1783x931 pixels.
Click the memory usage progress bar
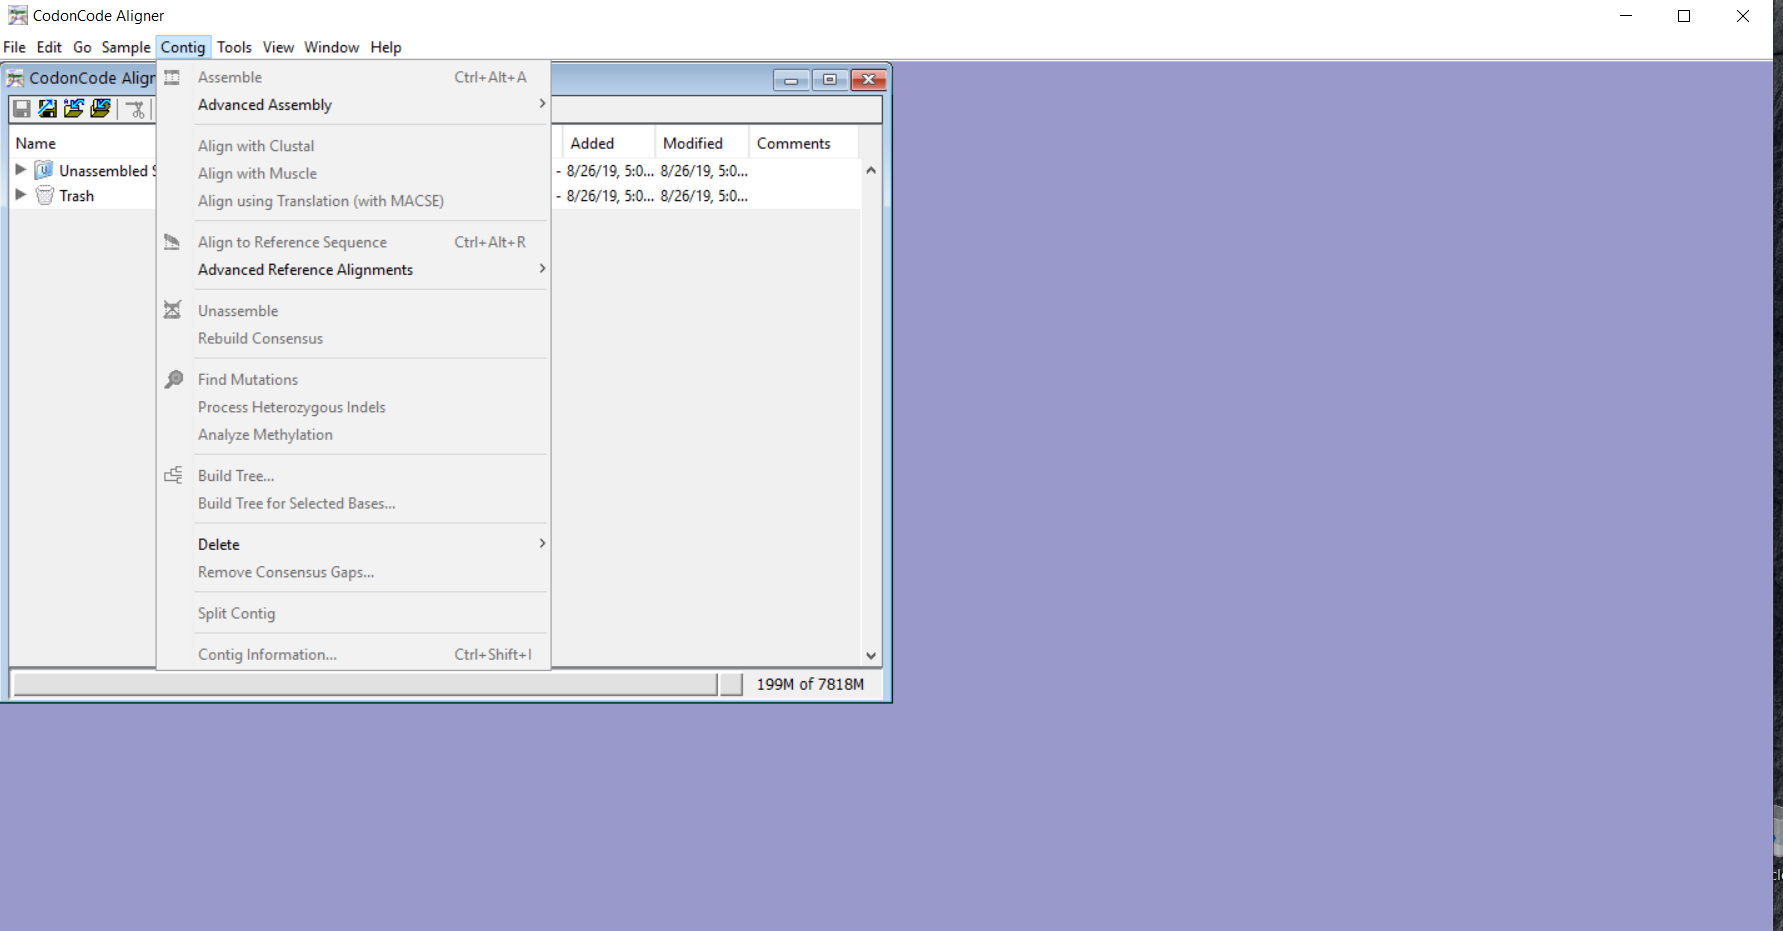365,684
